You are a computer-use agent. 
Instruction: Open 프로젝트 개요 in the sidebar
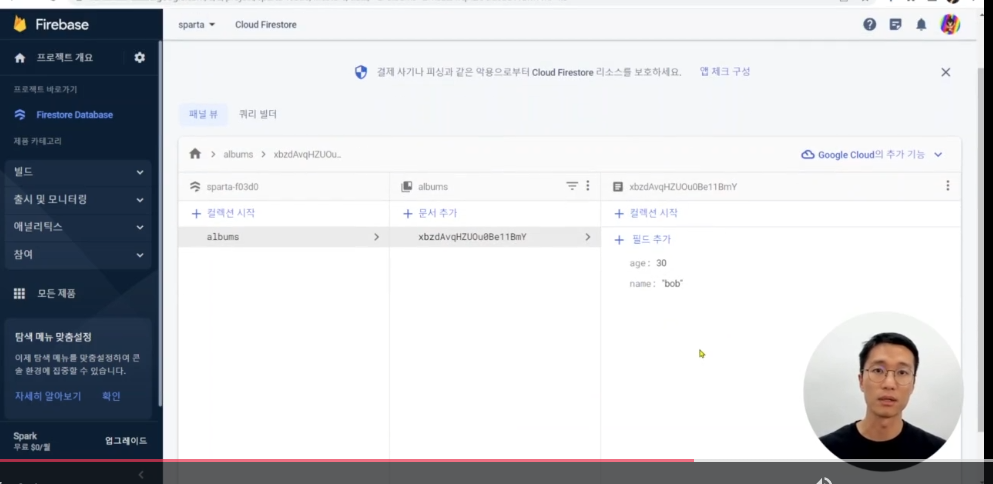[65, 58]
